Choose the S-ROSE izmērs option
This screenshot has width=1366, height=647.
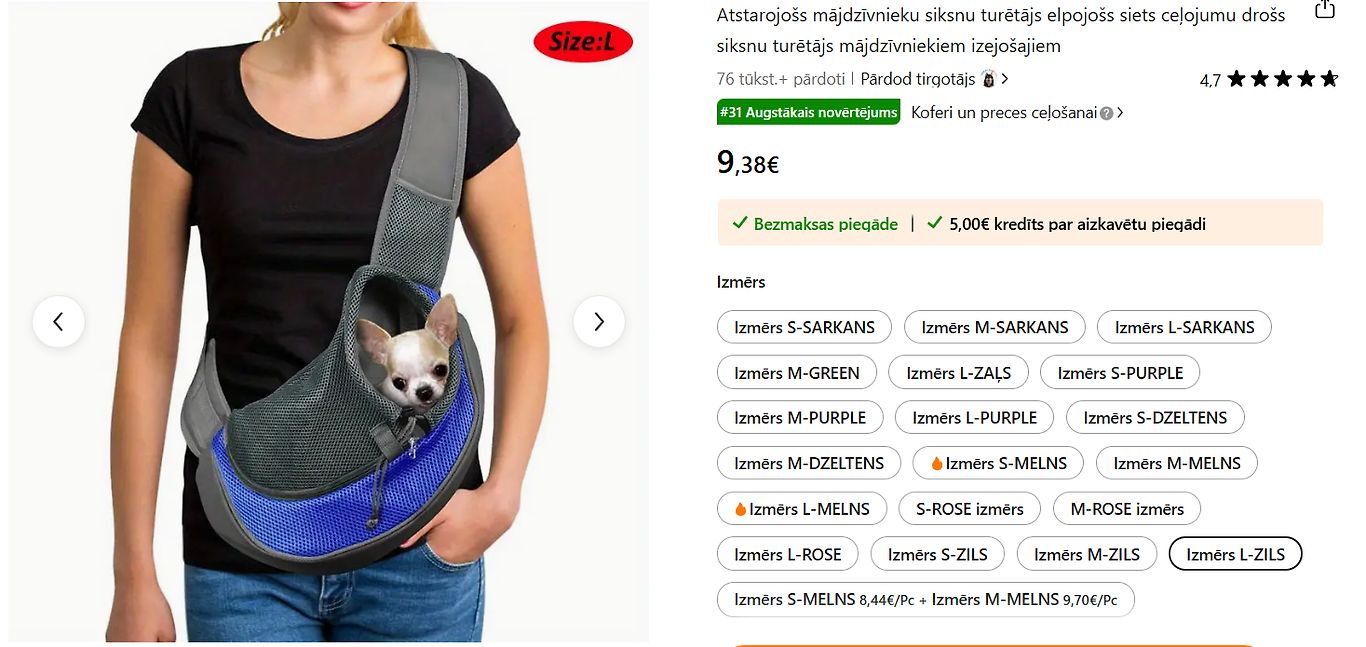(970, 509)
